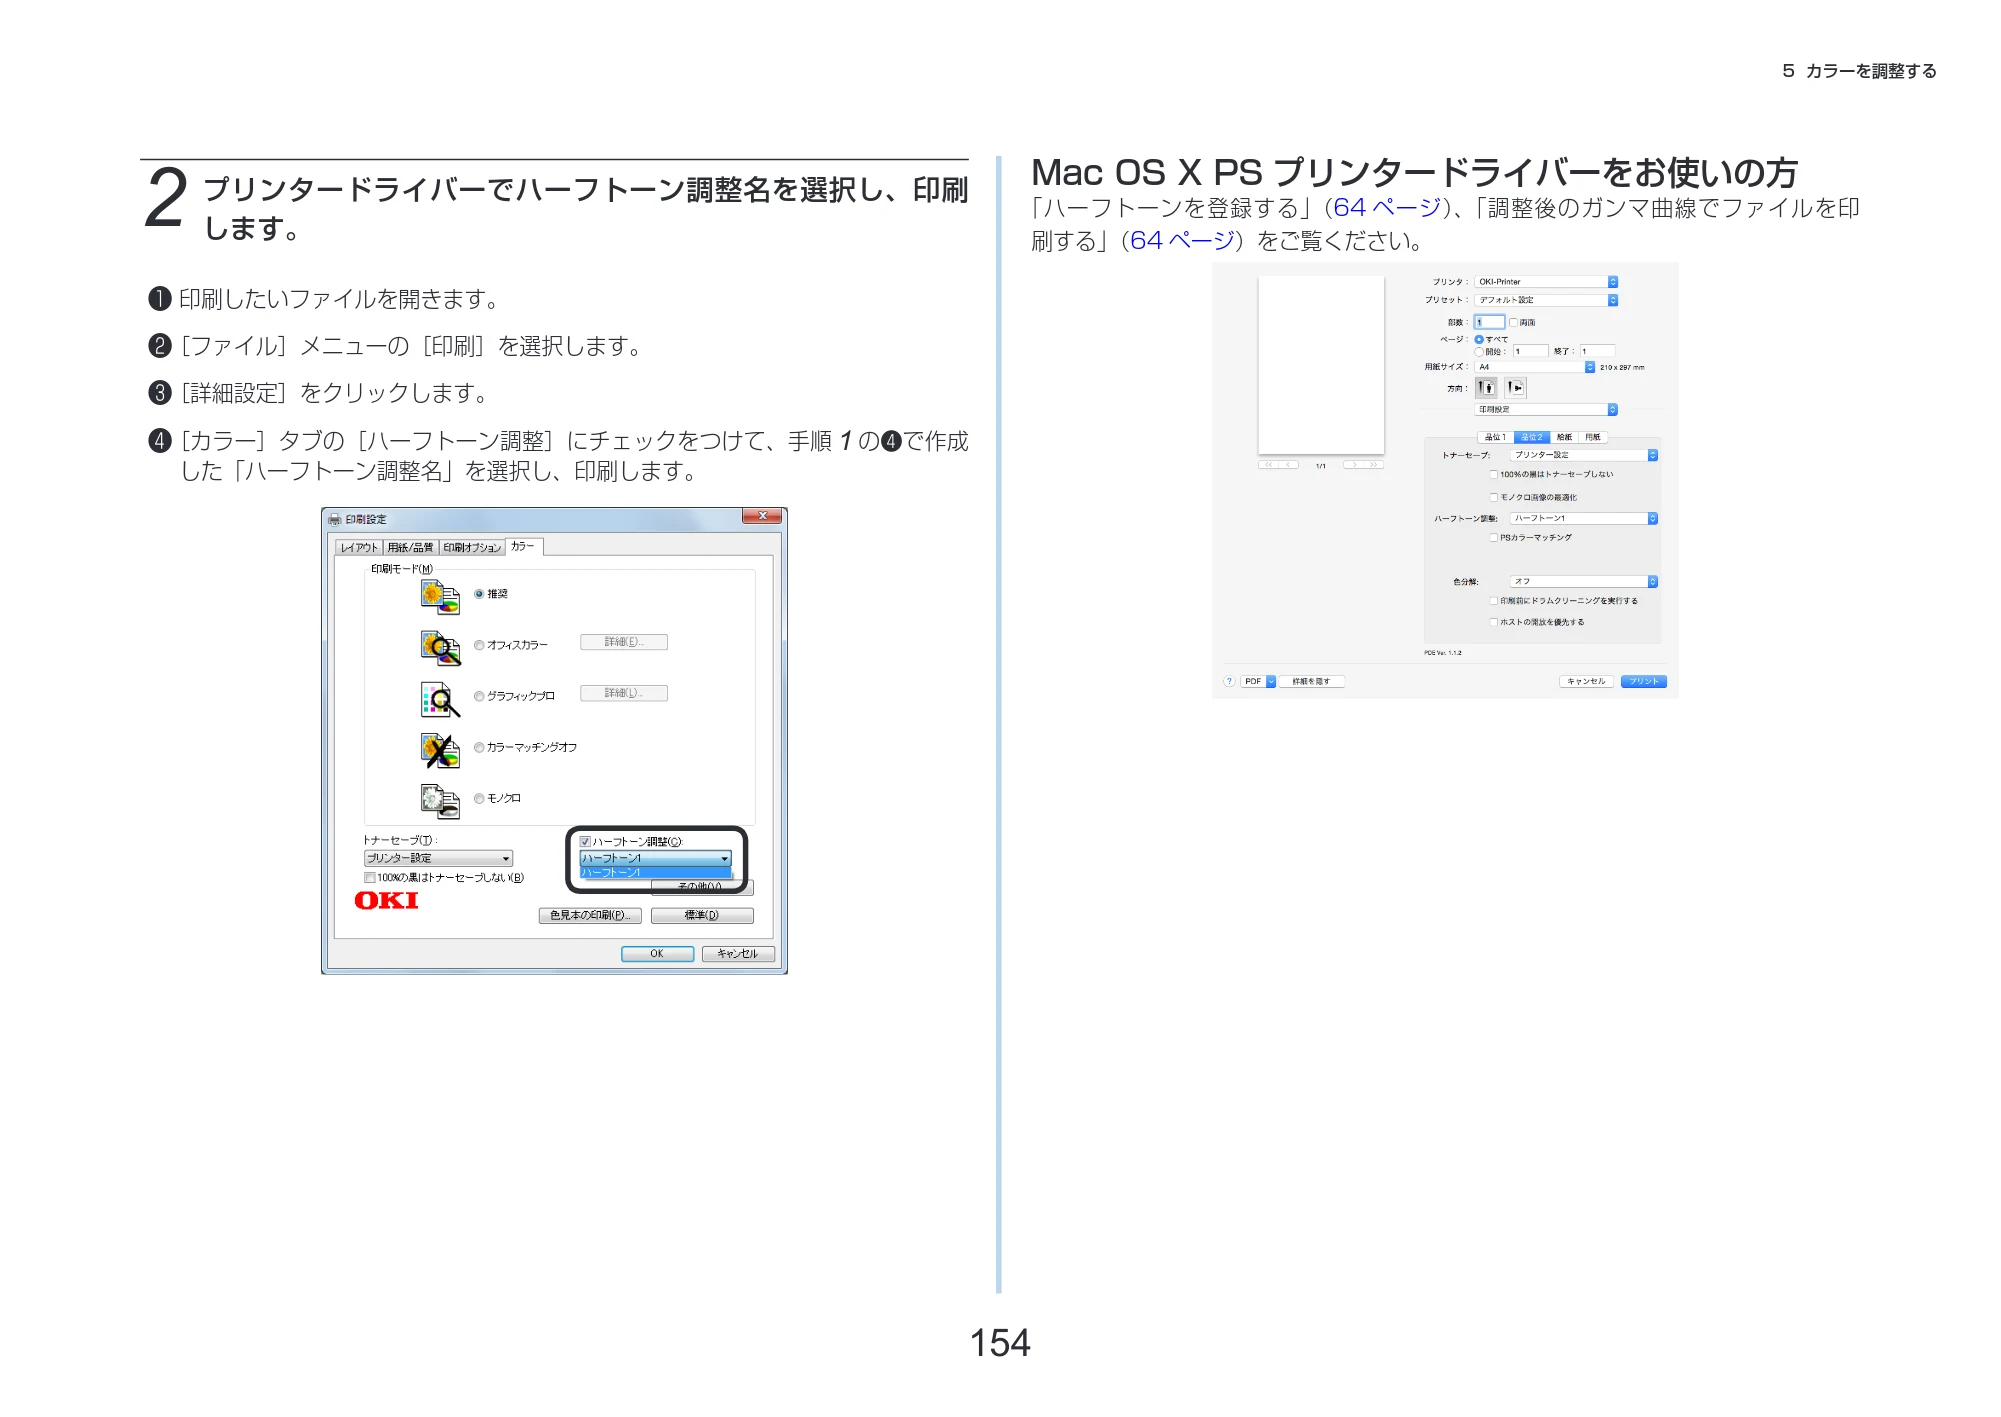
Task: Jump to last preview page arrow
Action: [1374, 464]
